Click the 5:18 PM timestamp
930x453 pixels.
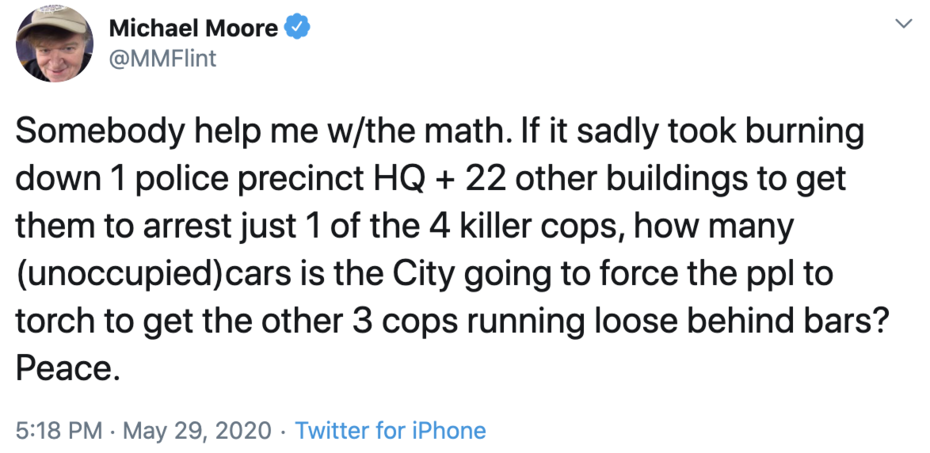click(60, 431)
